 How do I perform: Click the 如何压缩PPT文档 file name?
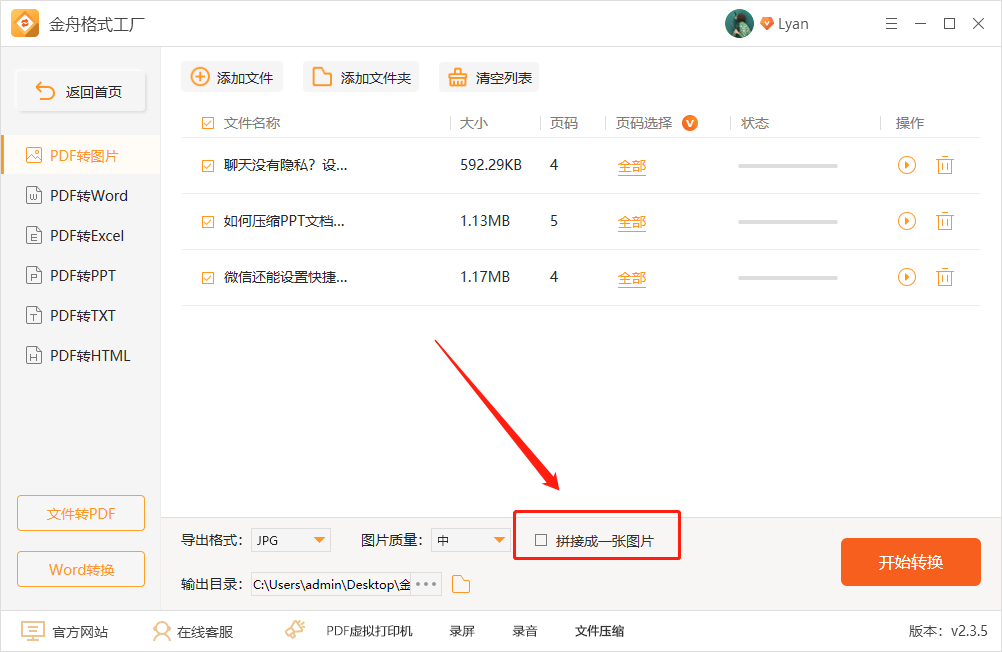coord(284,221)
